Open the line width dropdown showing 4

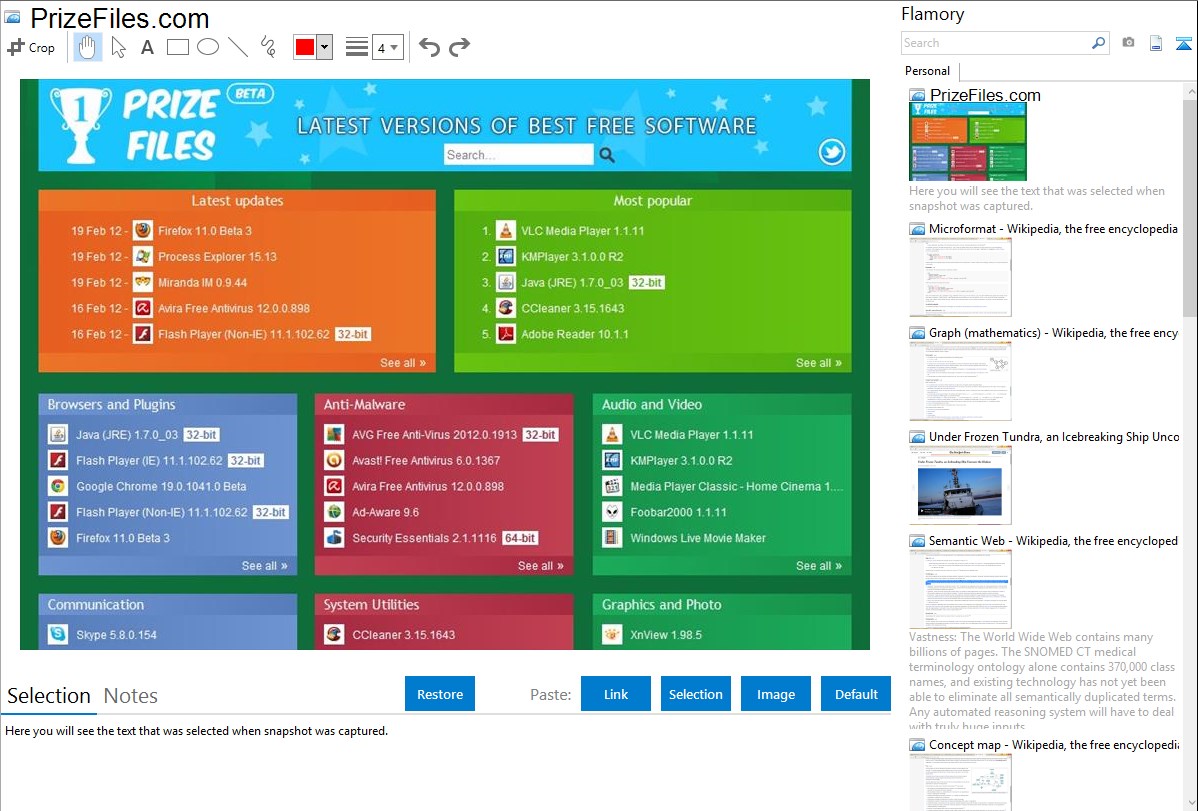pyautogui.click(x=387, y=47)
